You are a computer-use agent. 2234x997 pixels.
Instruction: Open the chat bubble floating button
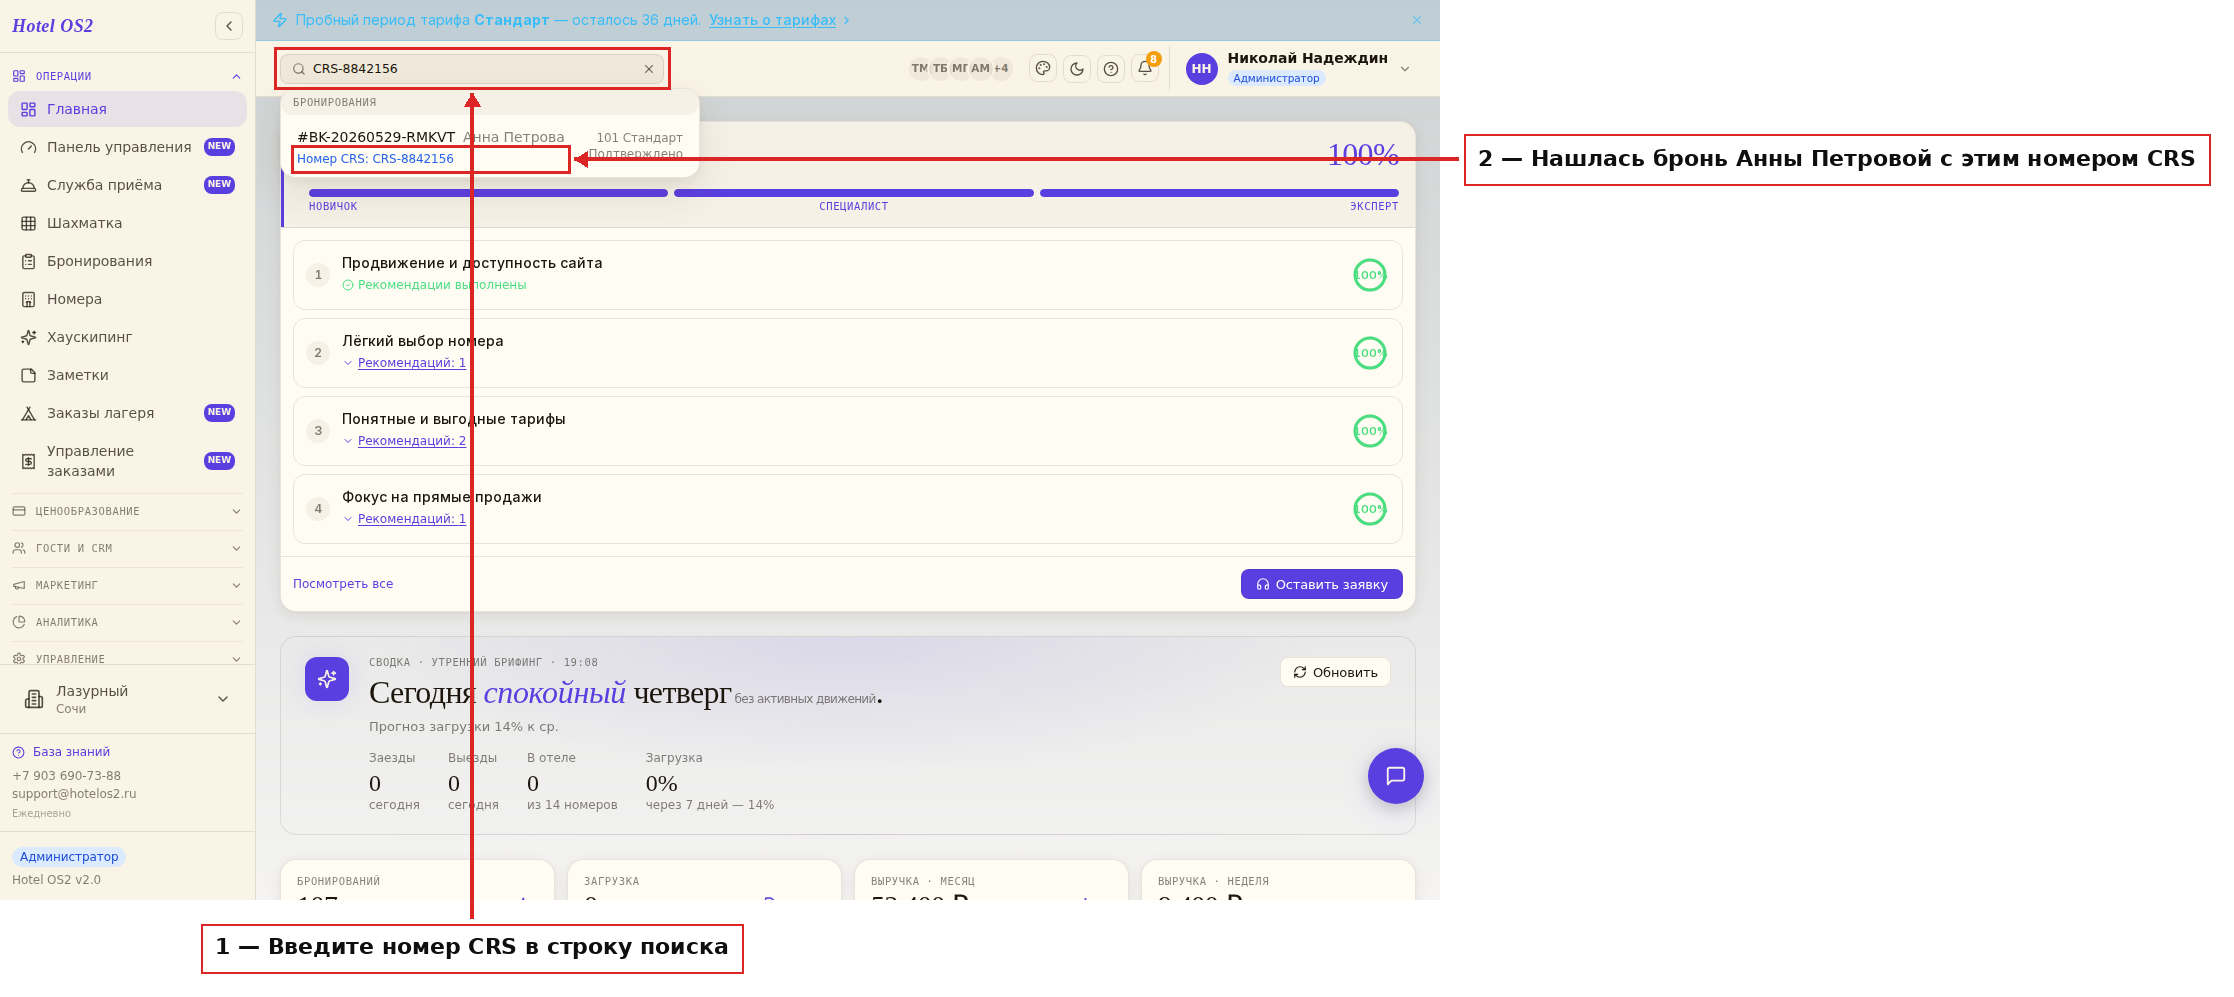pos(1396,776)
